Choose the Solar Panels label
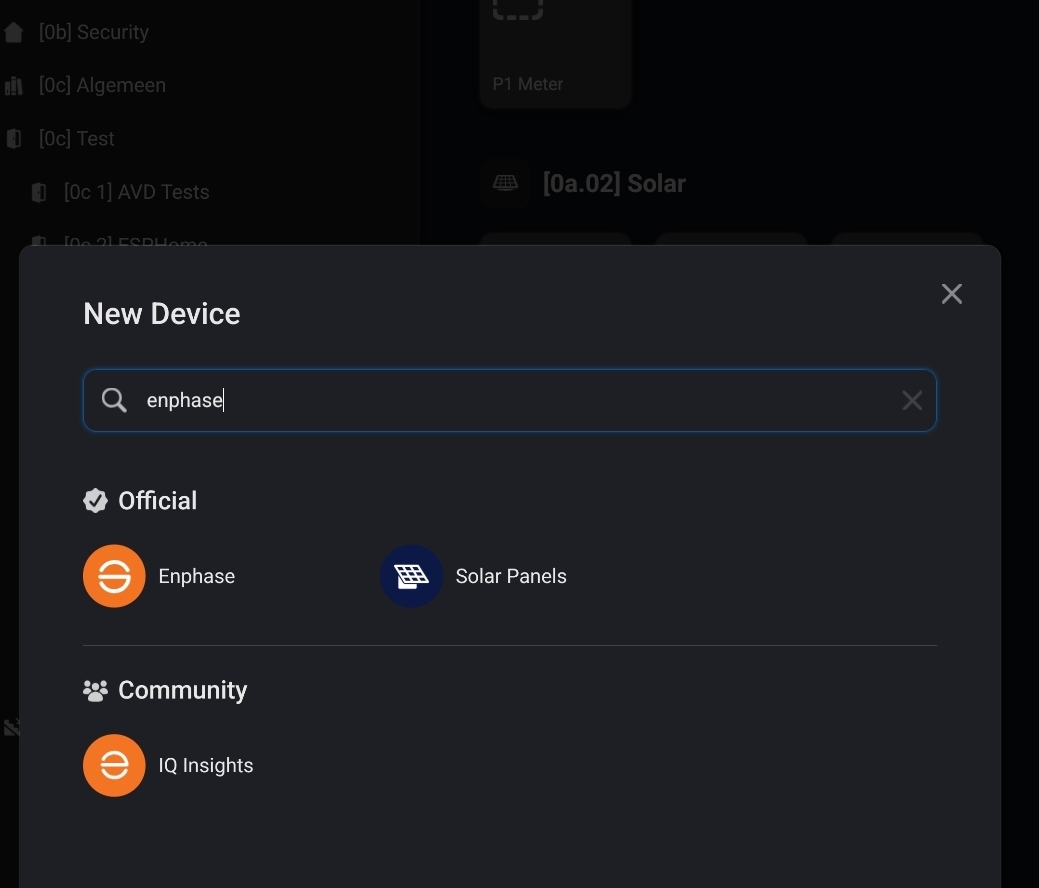Image resolution: width=1039 pixels, height=888 pixels. (511, 576)
